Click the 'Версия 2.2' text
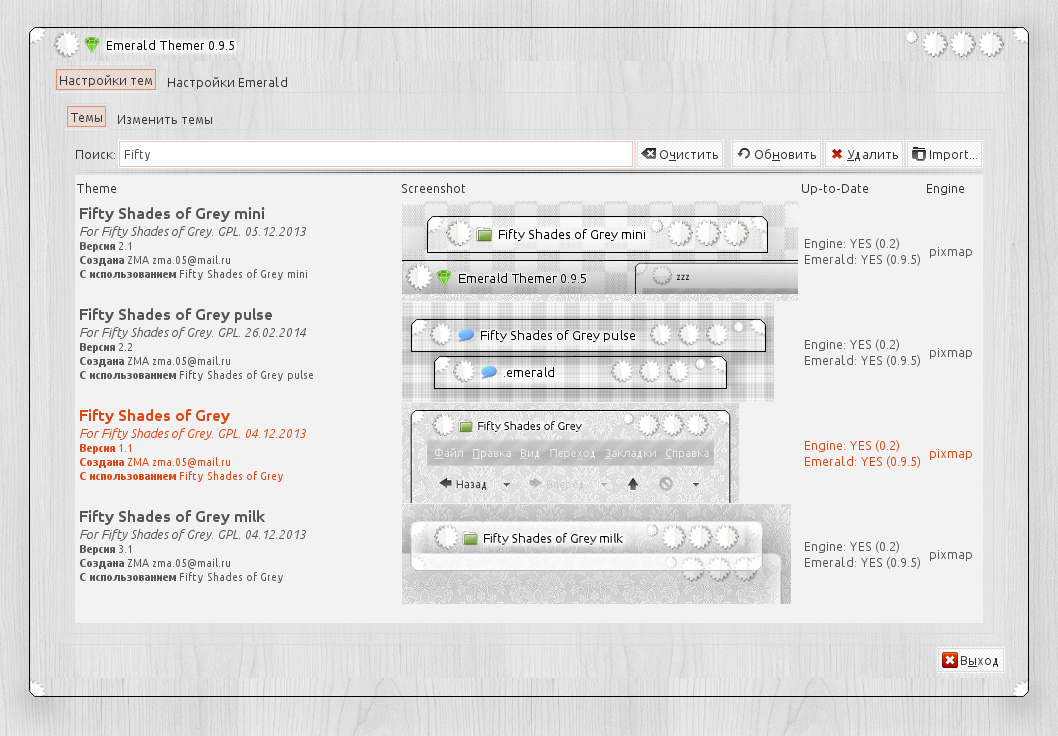 106,347
